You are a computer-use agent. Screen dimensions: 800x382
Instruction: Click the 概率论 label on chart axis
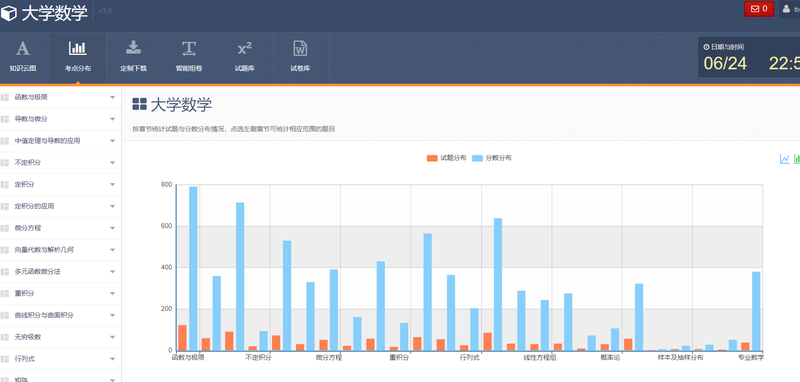[610, 358]
